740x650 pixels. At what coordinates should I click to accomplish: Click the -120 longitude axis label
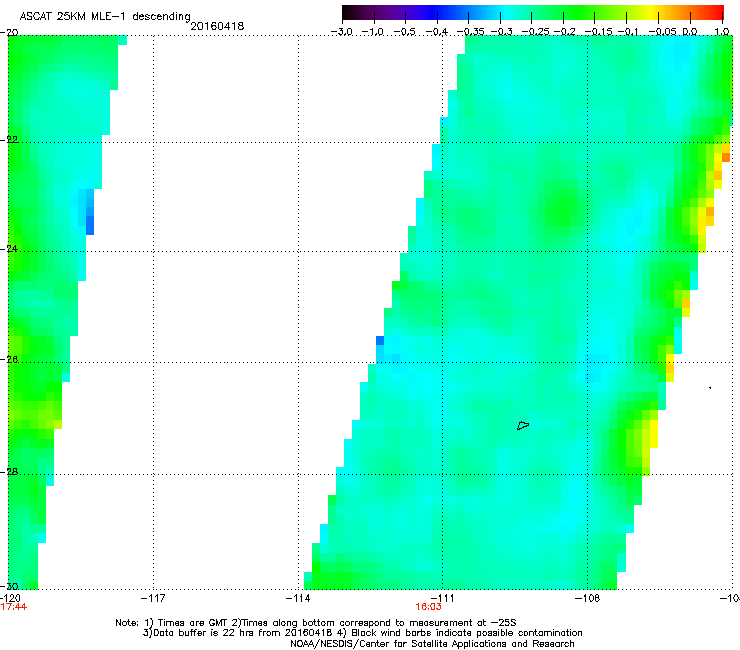click(10, 598)
